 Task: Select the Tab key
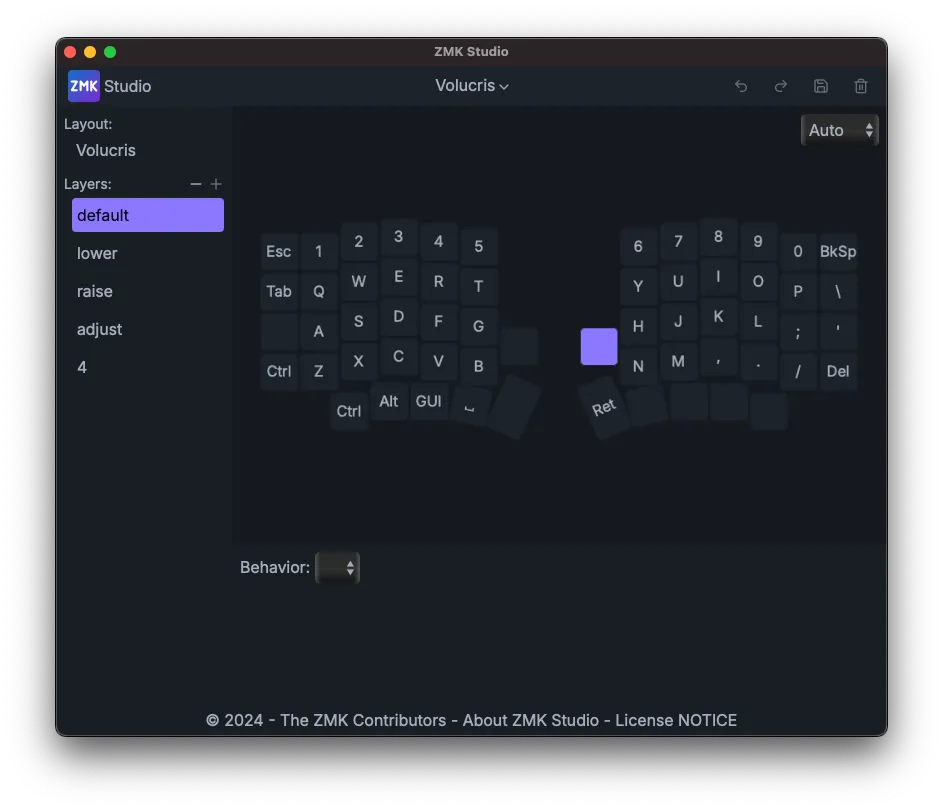click(279, 291)
